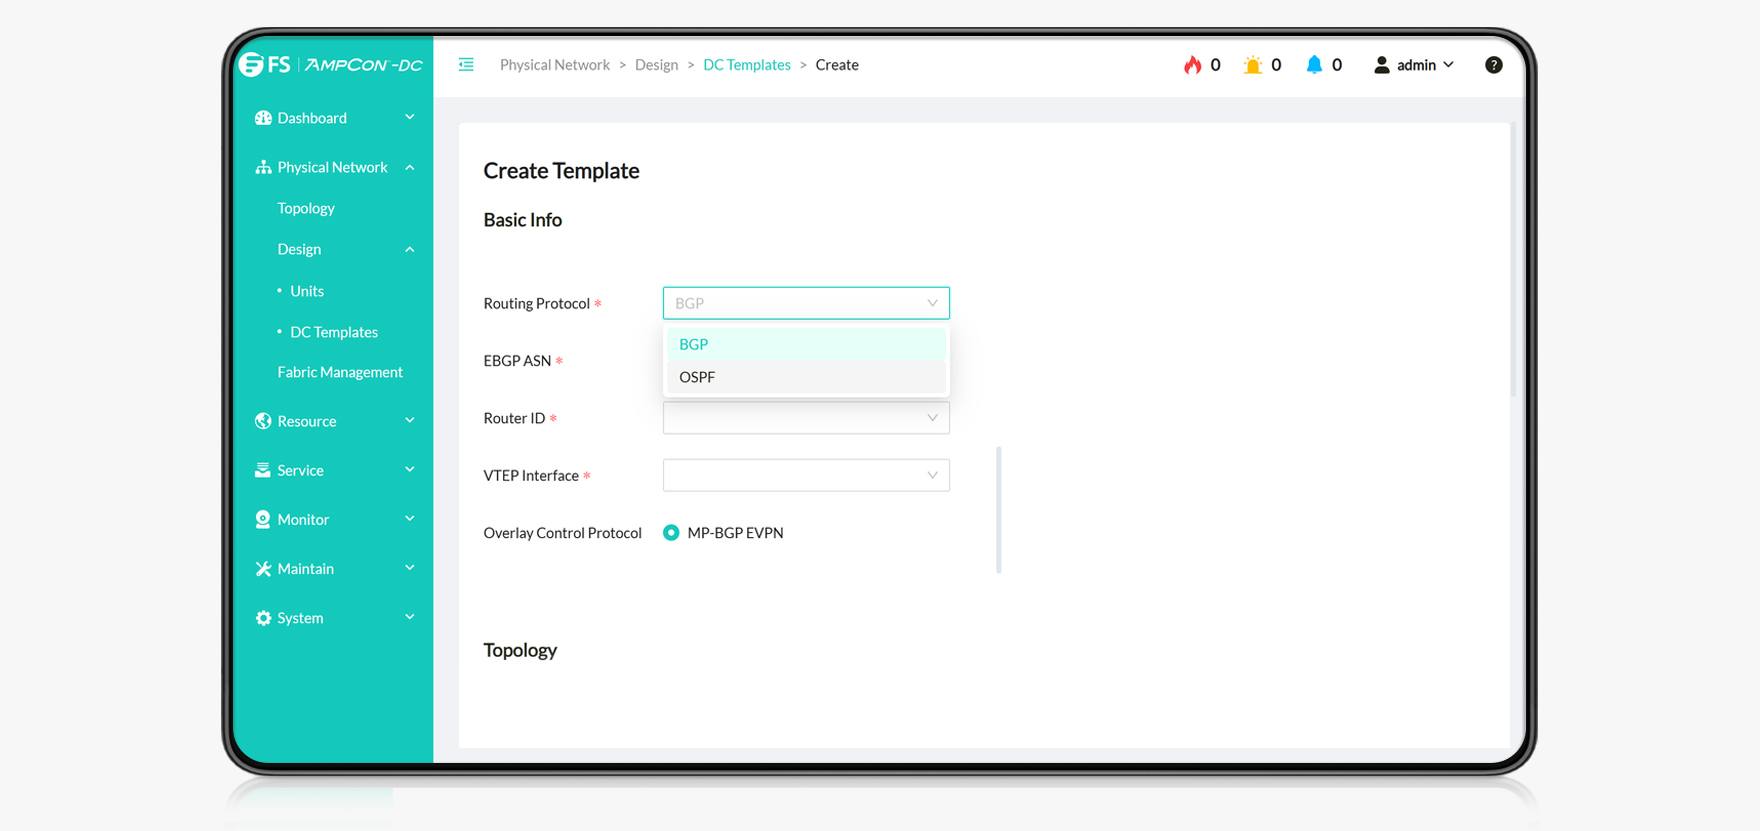This screenshot has height=831, width=1760.
Task: Collapse the Physical Network menu chevron
Action: click(x=410, y=168)
